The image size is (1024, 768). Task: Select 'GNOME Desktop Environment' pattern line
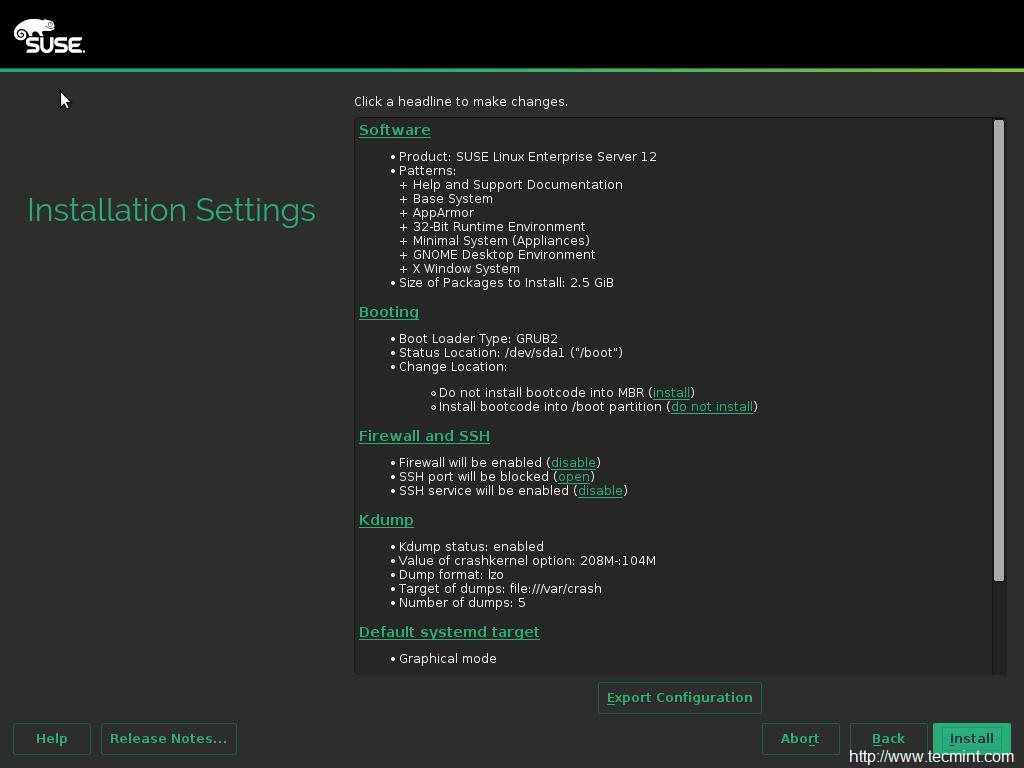(x=504, y=255)
